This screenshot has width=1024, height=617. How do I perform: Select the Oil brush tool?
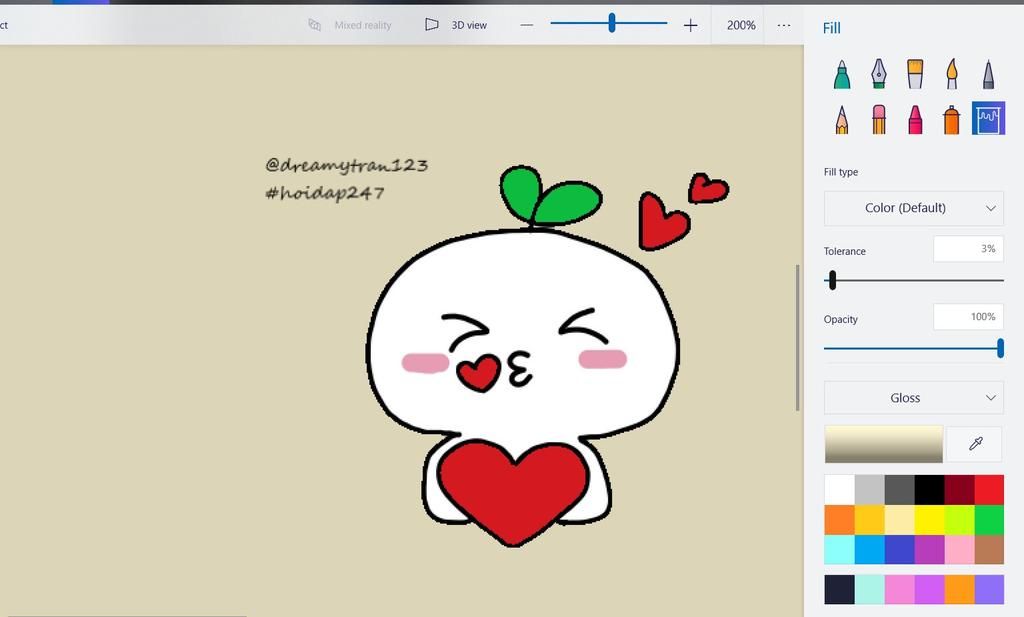coord(915,74)
